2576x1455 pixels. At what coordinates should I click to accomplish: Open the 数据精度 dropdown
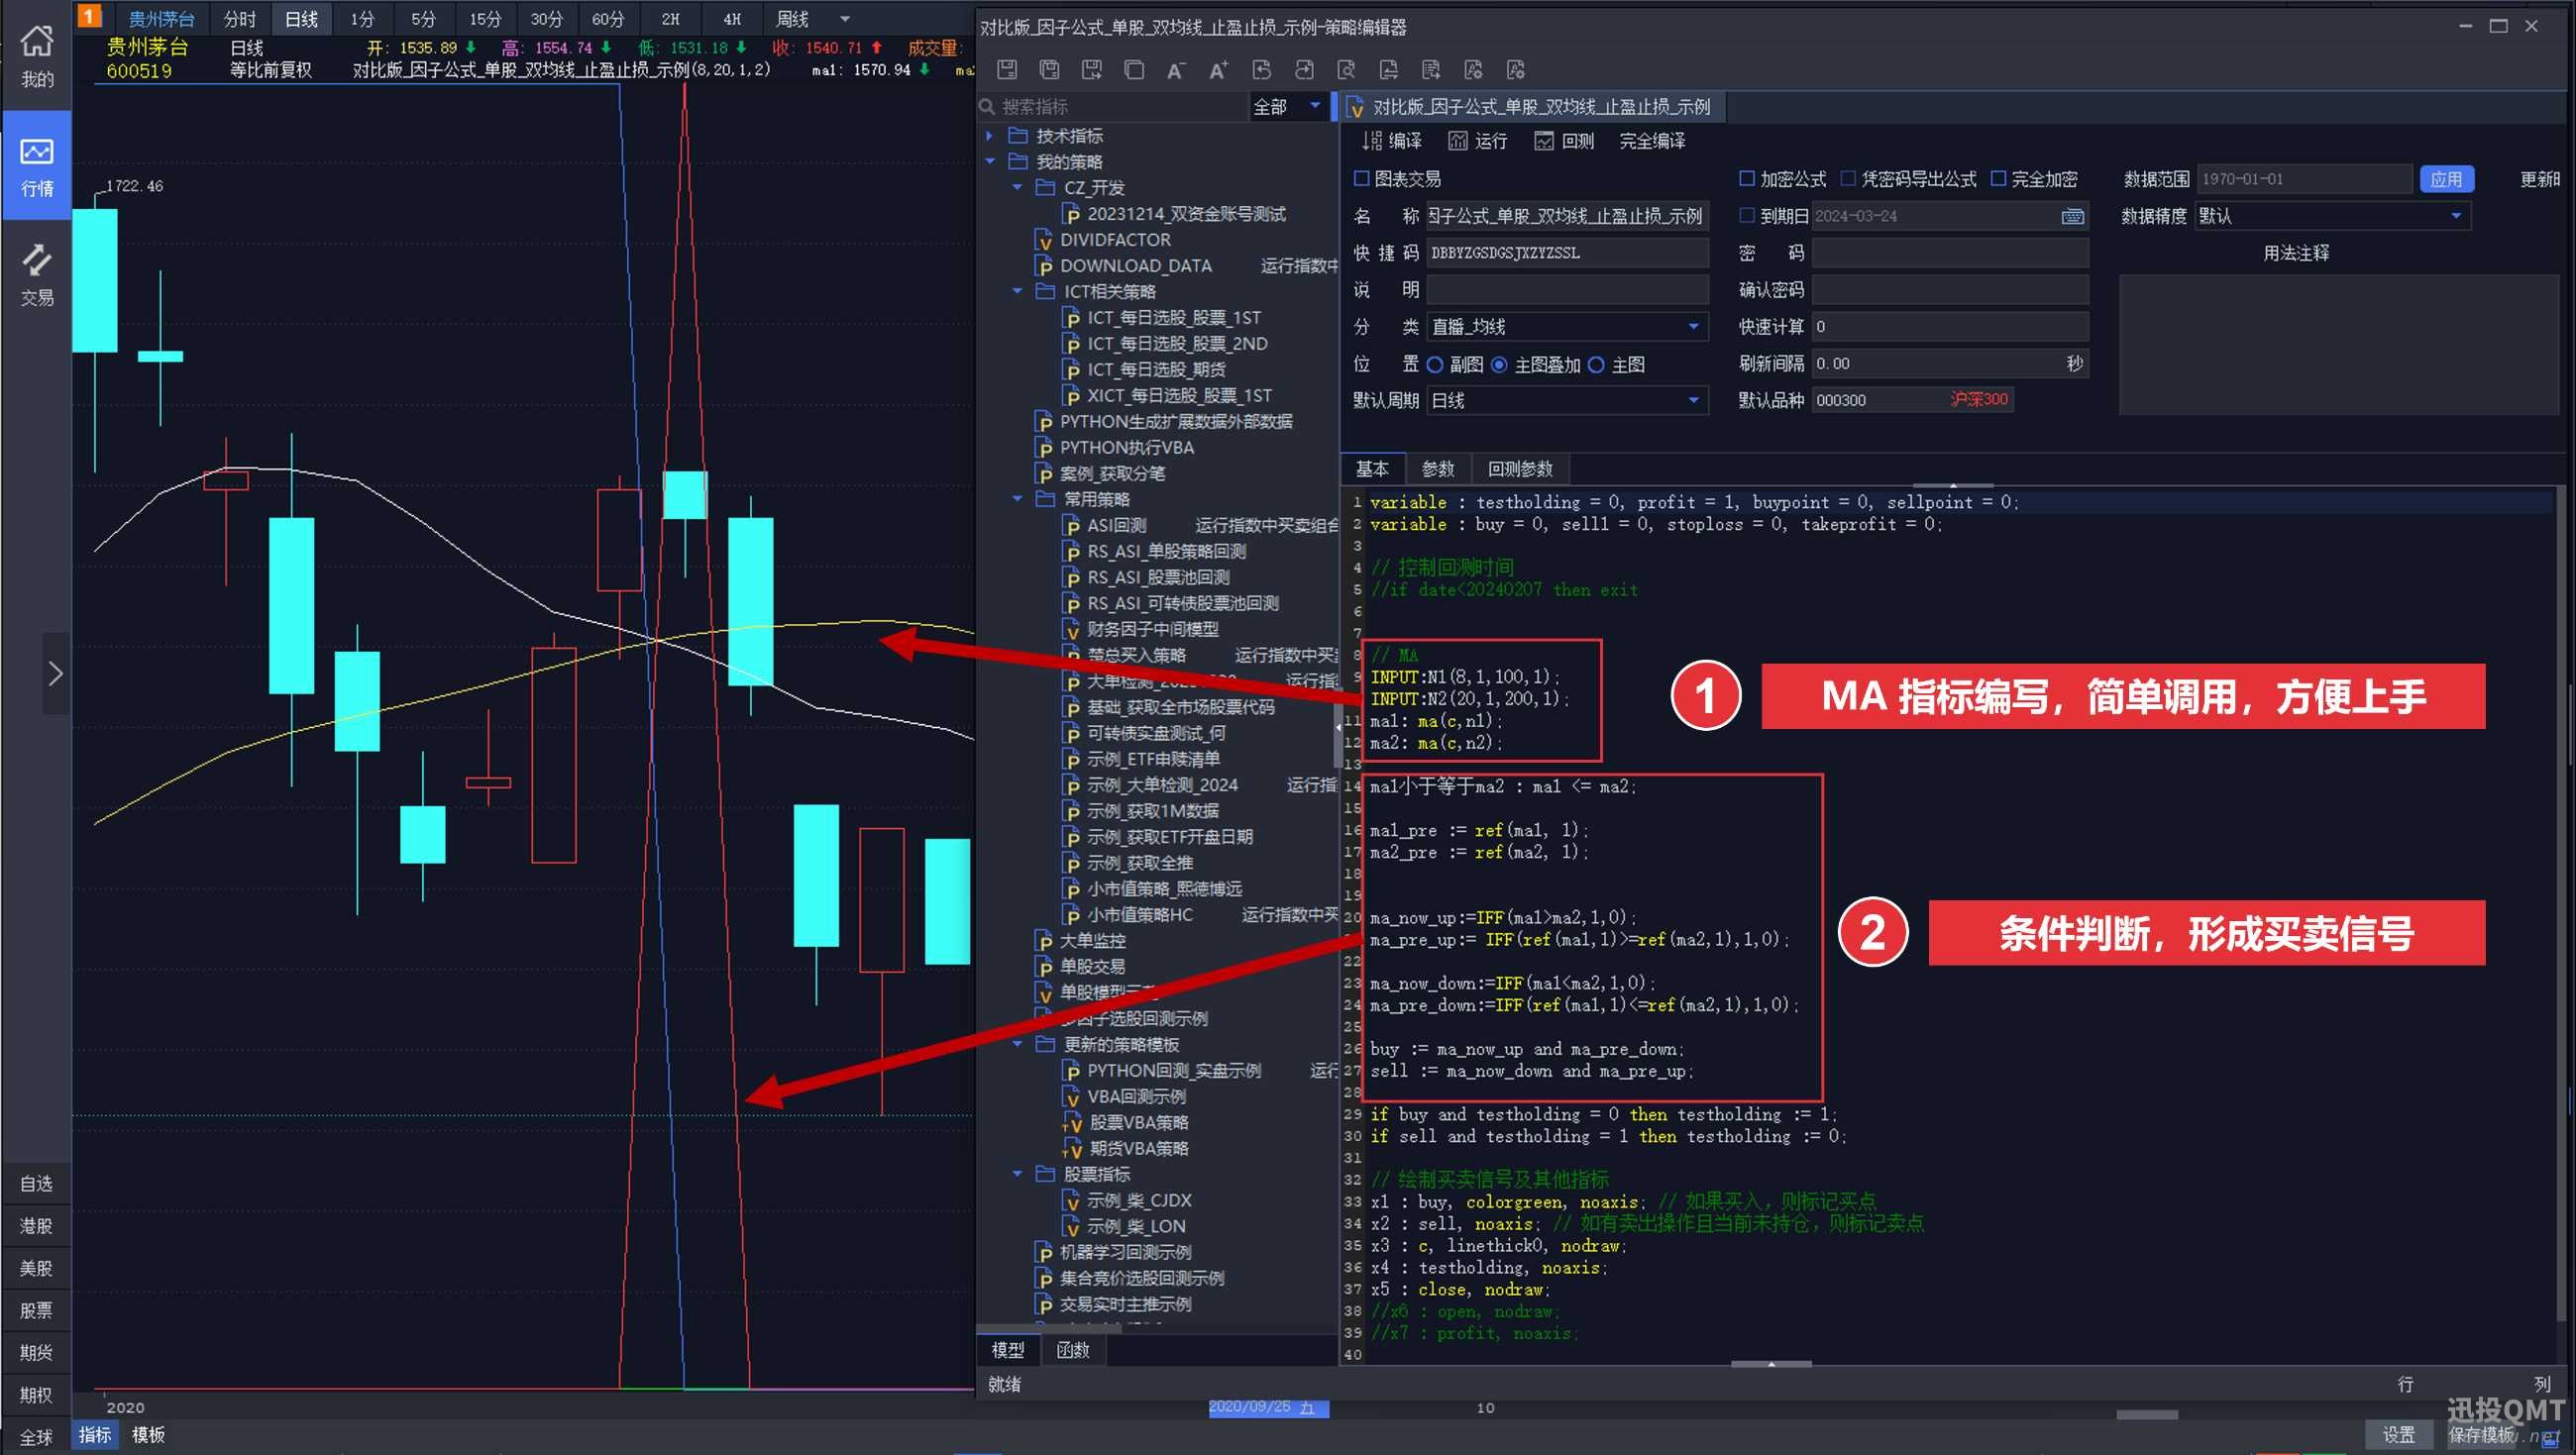click(x=2332, y=216)
